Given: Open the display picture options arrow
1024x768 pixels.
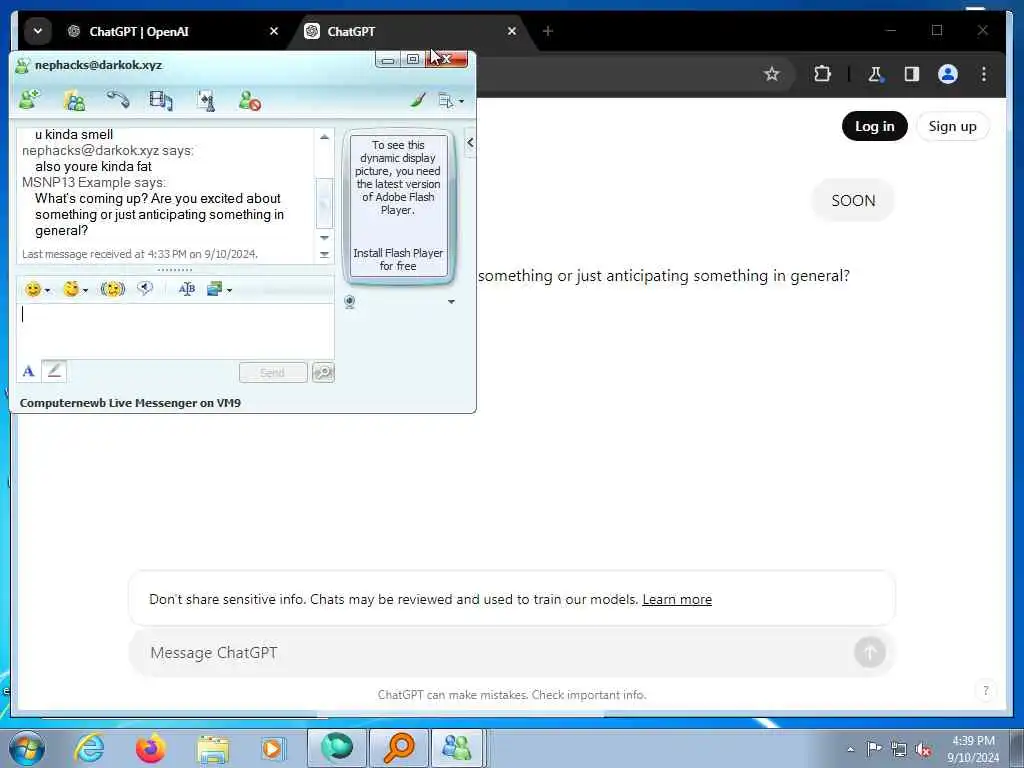Looking at the screenshot, I should (451, 302).
